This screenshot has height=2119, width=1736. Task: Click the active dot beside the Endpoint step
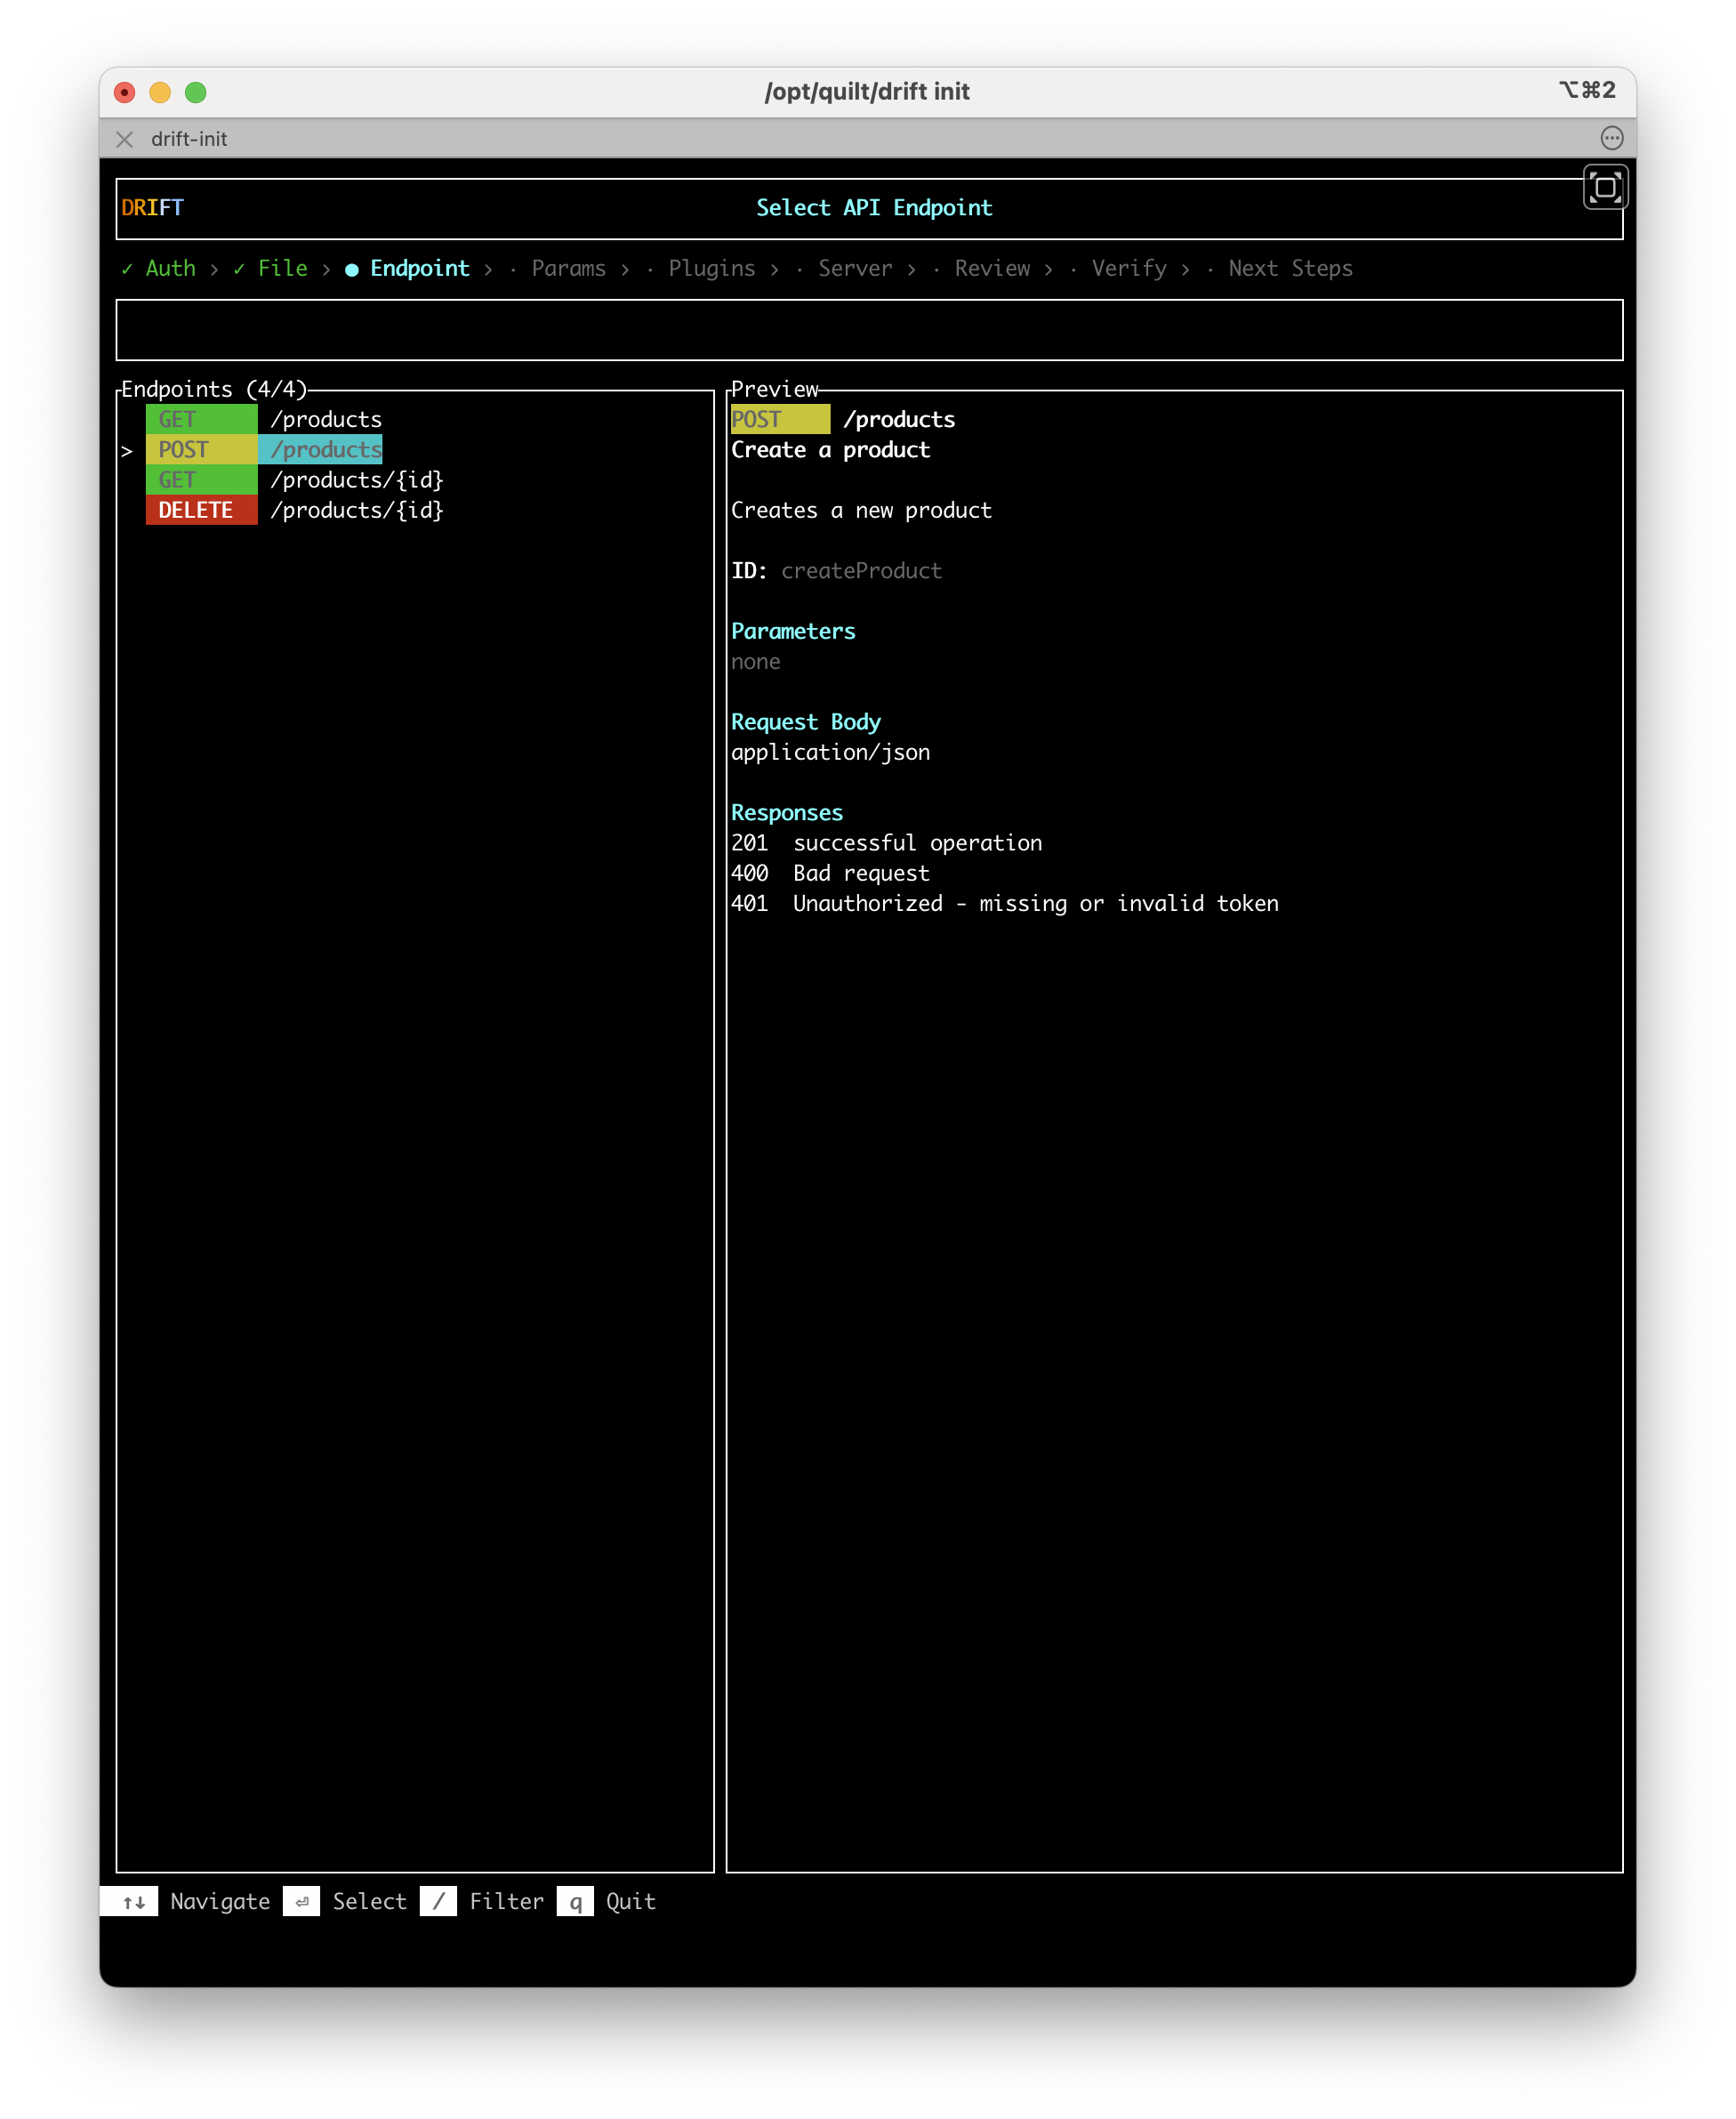[351, 268]
